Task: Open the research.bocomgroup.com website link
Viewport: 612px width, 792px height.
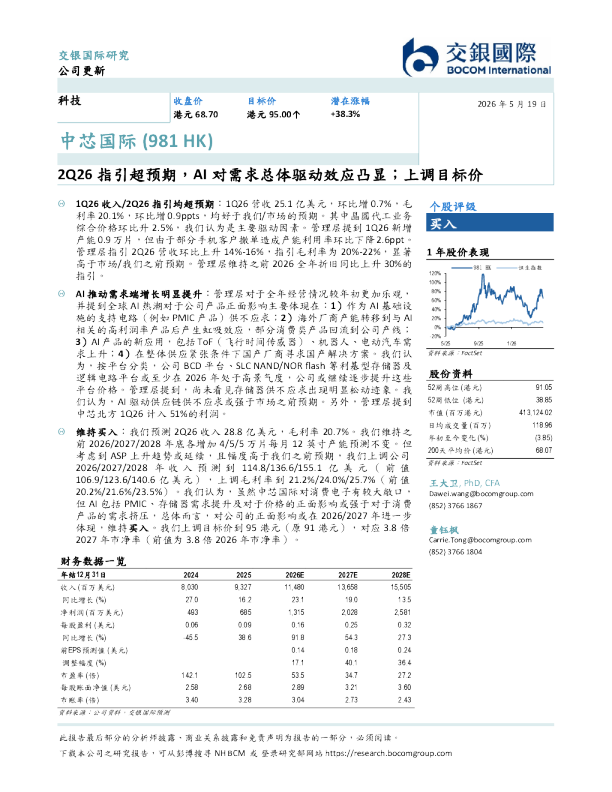Action: (x=389, y=753)
